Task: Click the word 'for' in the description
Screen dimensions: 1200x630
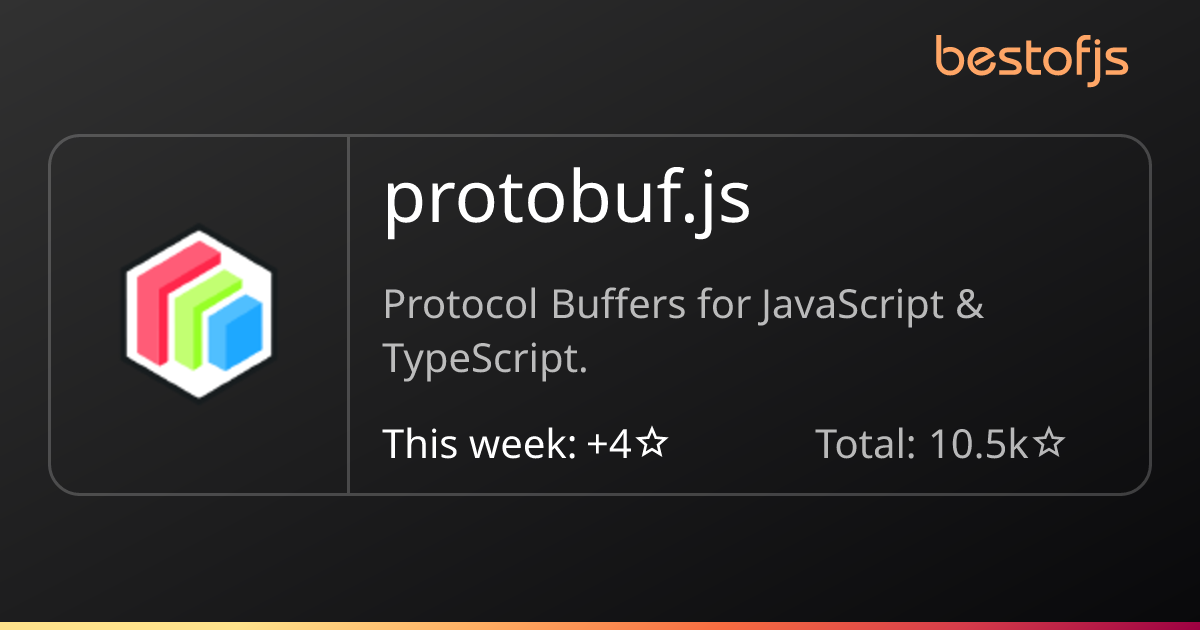Action: pyautogui.click(x=722, y=305)
